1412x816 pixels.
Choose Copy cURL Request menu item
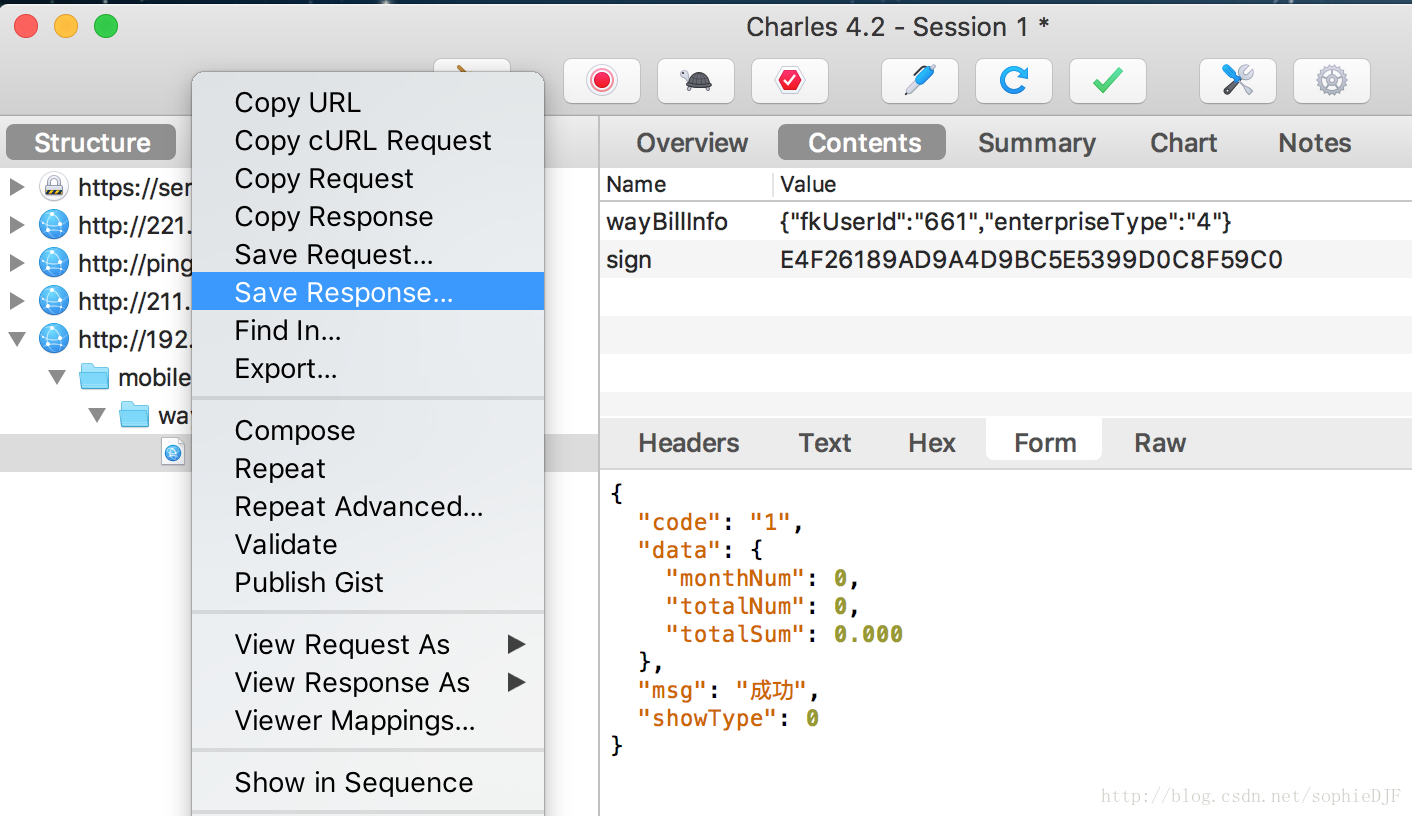(x=368, y=141)
